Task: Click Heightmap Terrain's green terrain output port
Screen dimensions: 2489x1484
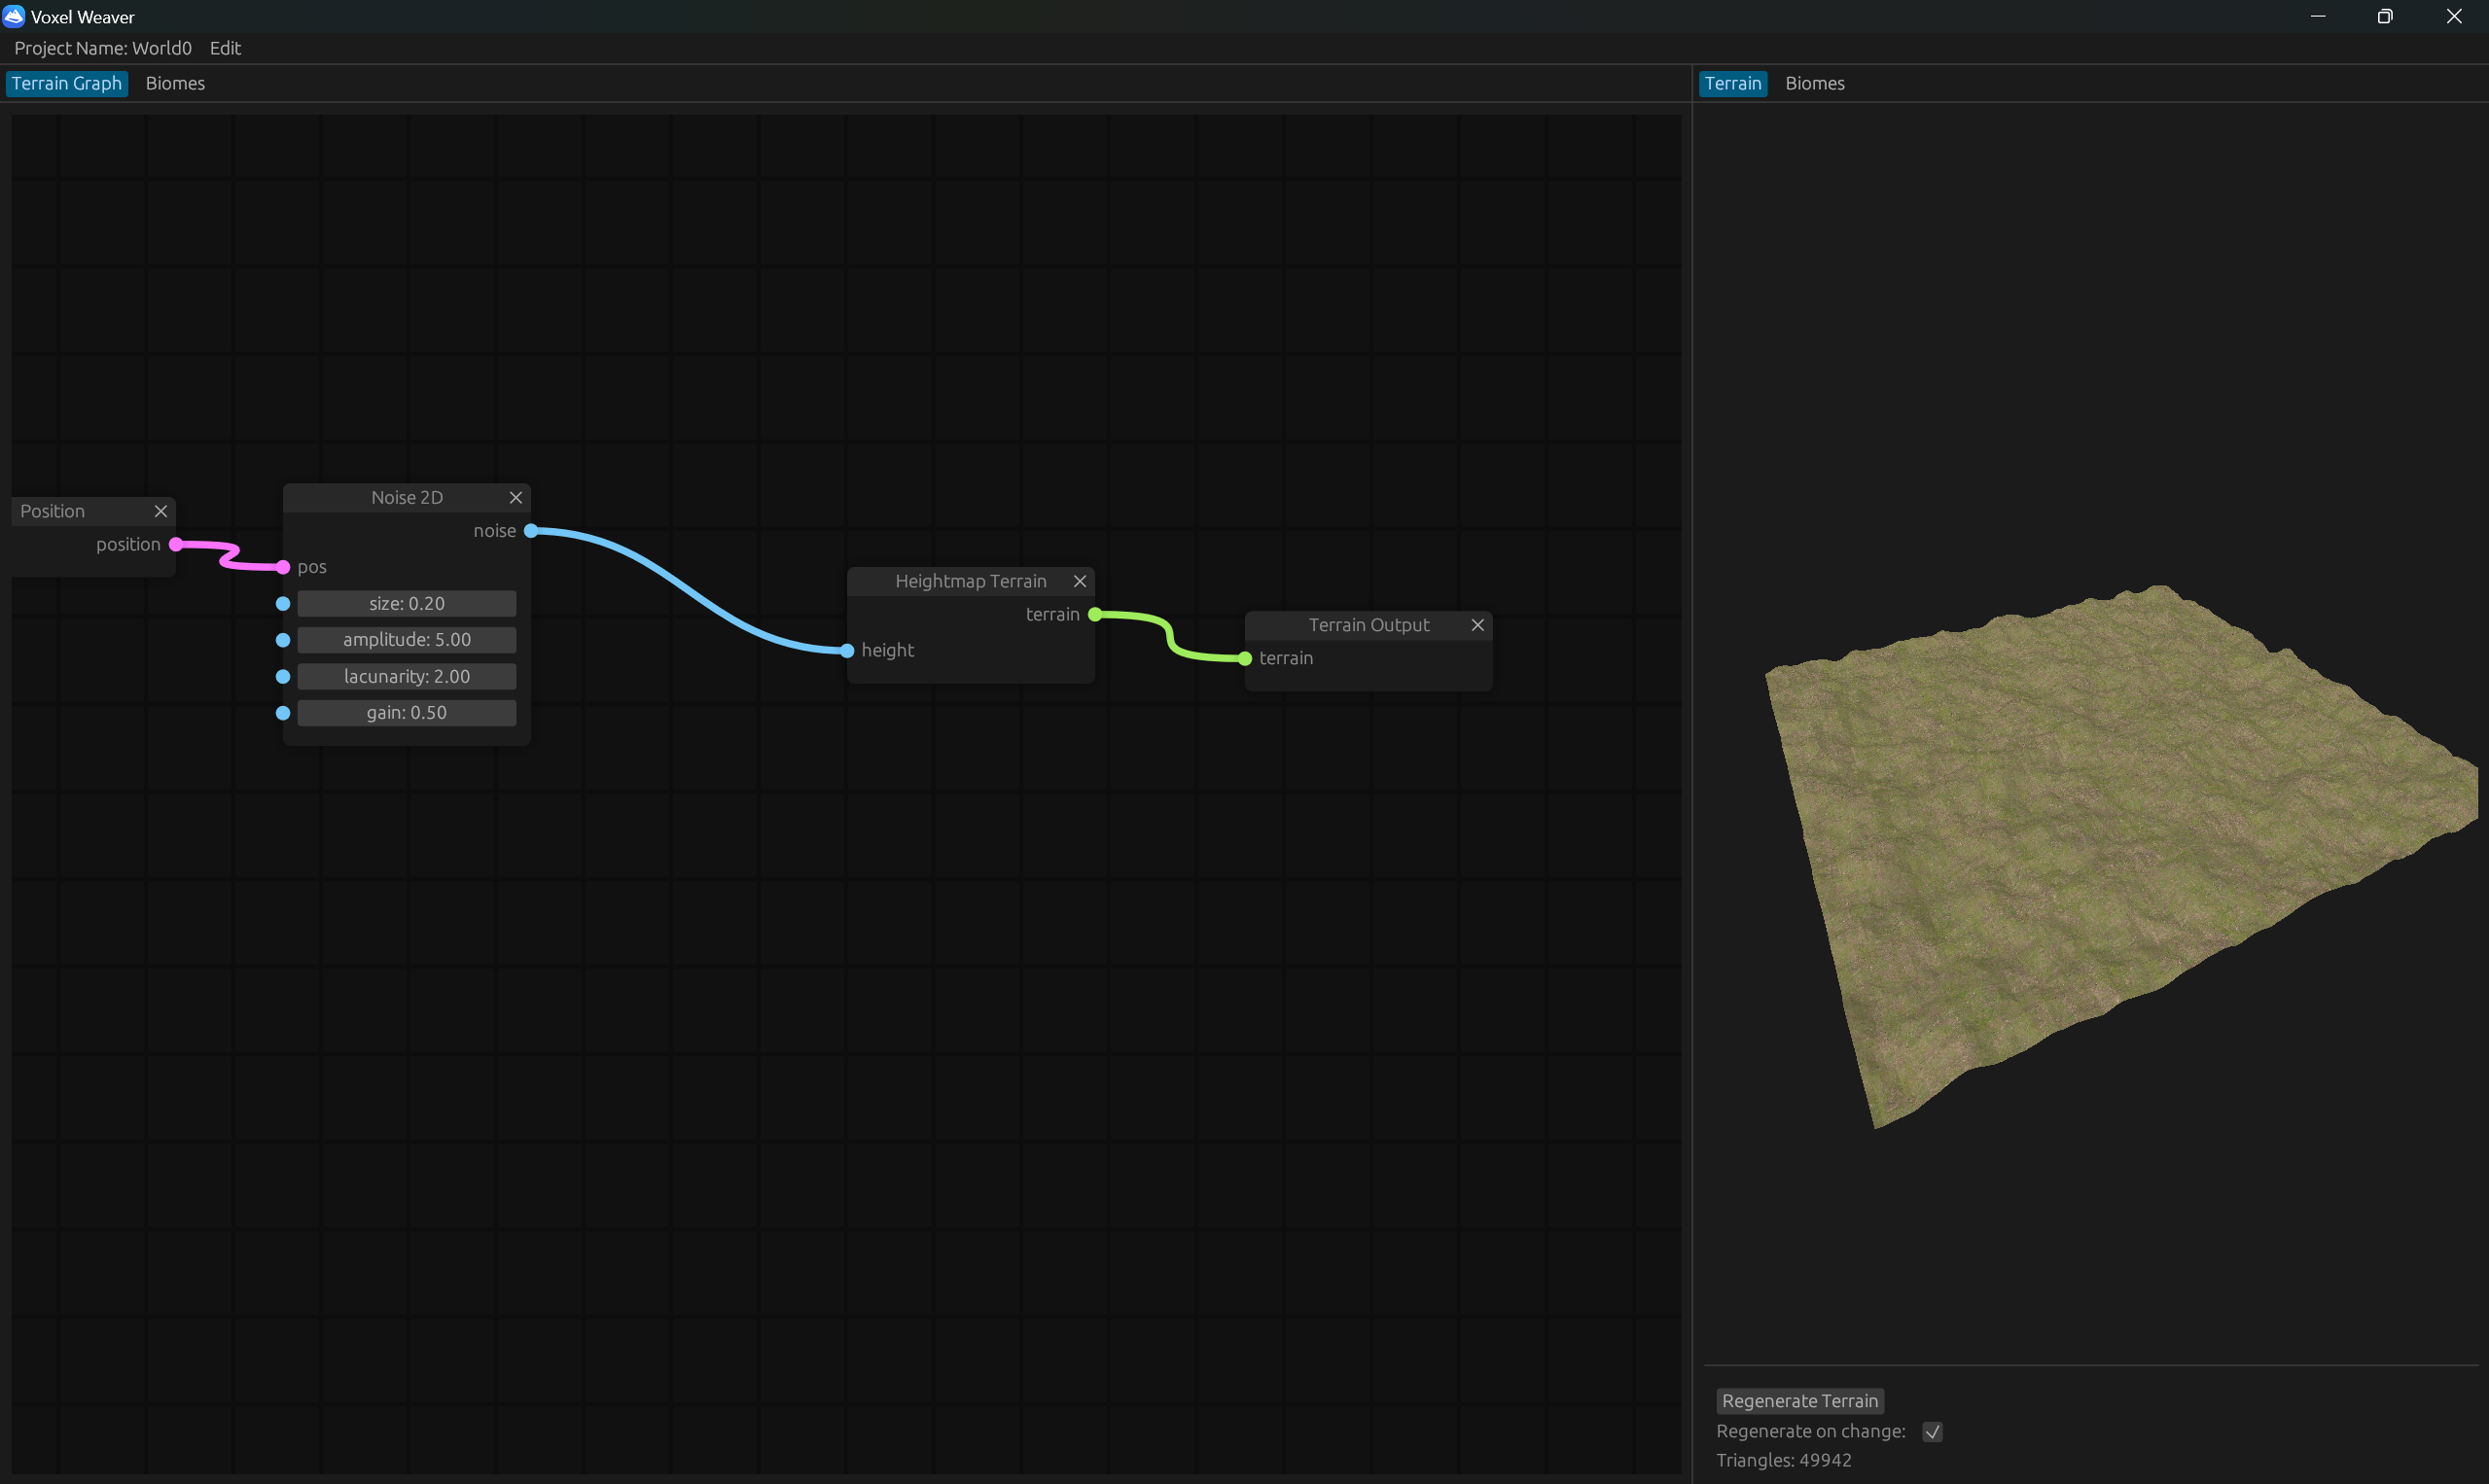Action: [1095, 614]
